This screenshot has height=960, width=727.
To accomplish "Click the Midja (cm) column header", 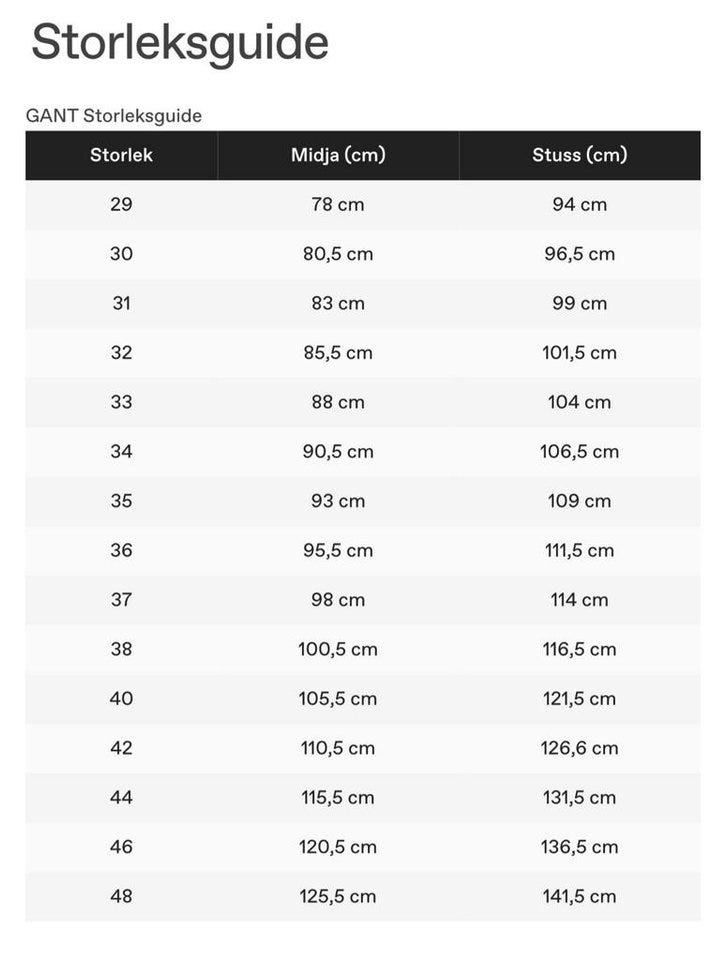I will (338, 155).
